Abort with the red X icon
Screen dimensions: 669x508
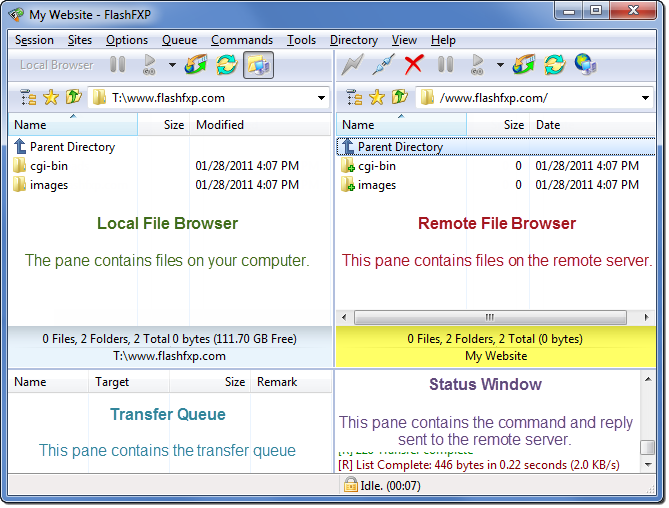pyautogui.click(x=414, y=65)
